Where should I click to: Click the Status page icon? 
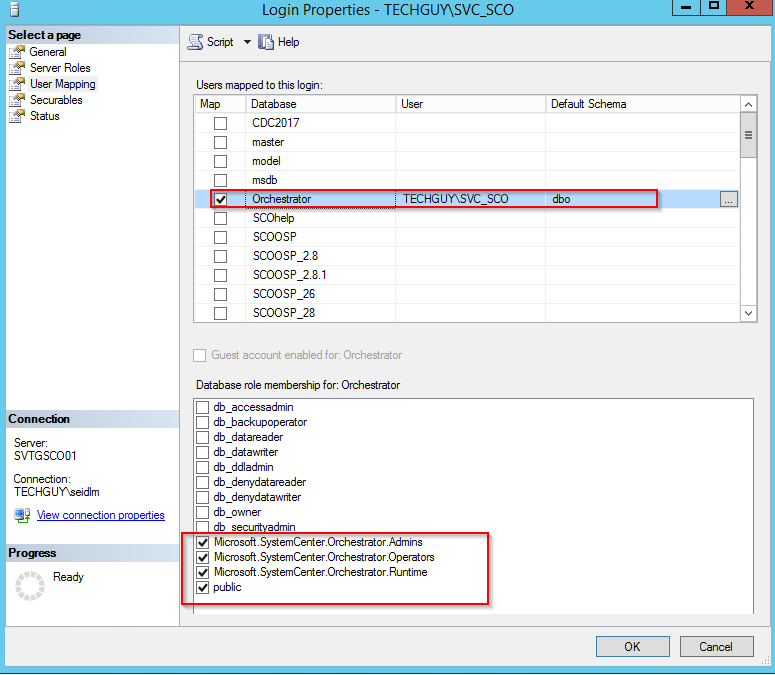click(17, 116)
